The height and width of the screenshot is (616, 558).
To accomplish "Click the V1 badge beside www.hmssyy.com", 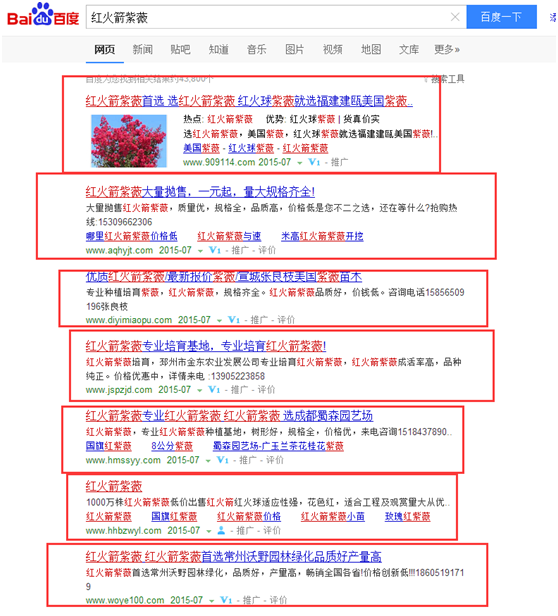I will [x=223, y=460].
